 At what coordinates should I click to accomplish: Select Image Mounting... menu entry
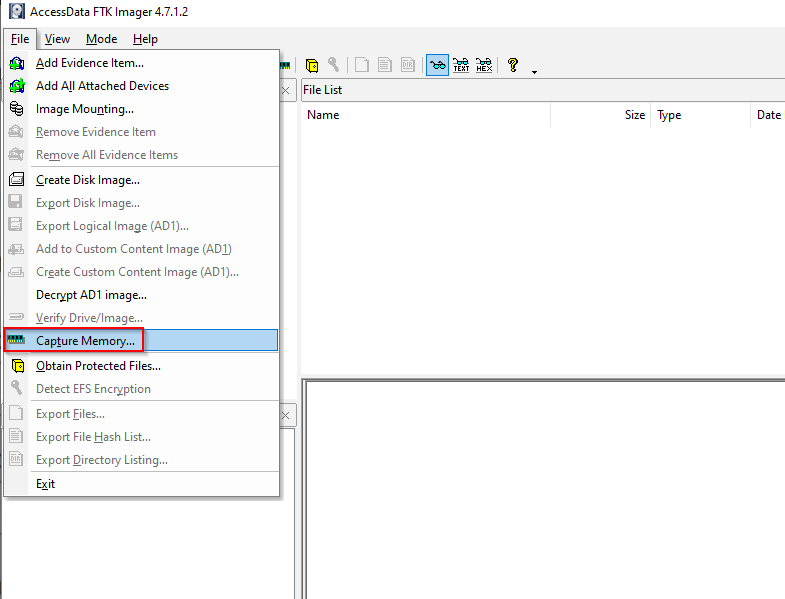point(141,109)
